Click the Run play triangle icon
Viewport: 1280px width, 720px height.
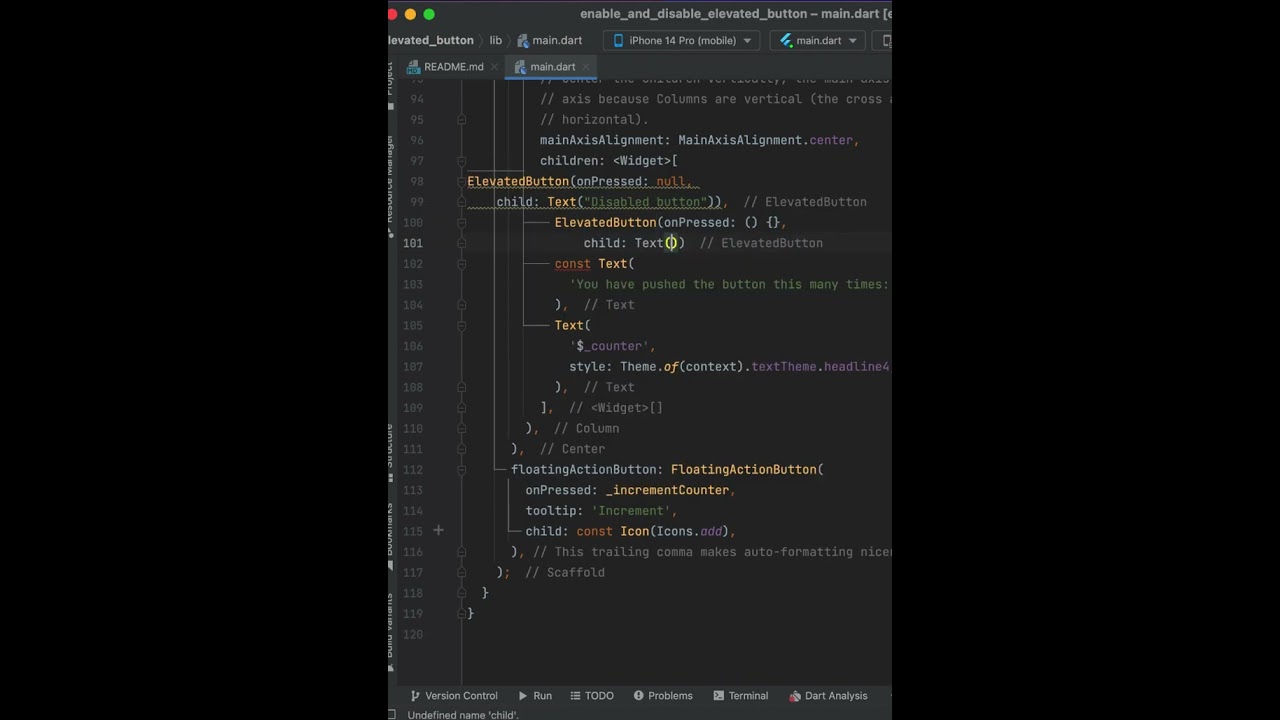522,696
